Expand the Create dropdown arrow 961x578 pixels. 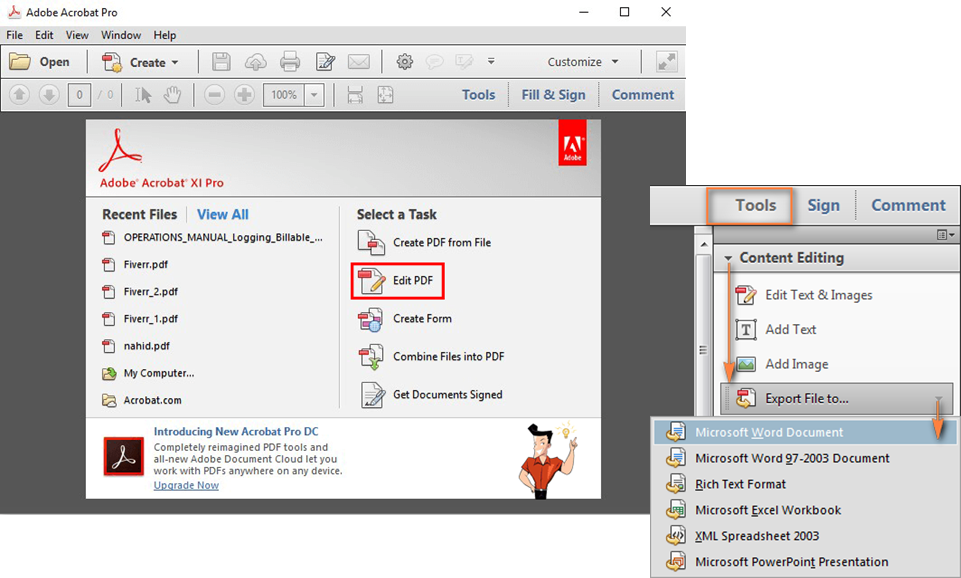pyautogui.click(x=175, y=63)
